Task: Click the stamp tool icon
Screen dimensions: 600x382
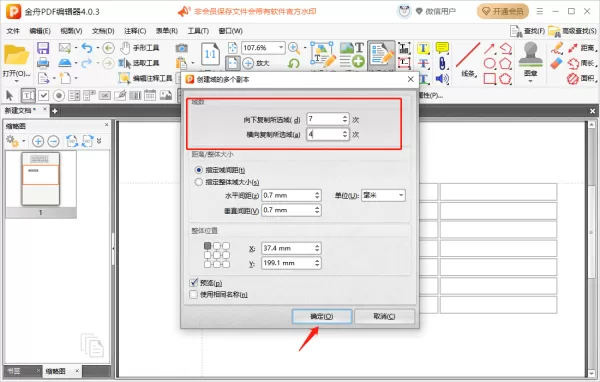Action: pos(530,55)
